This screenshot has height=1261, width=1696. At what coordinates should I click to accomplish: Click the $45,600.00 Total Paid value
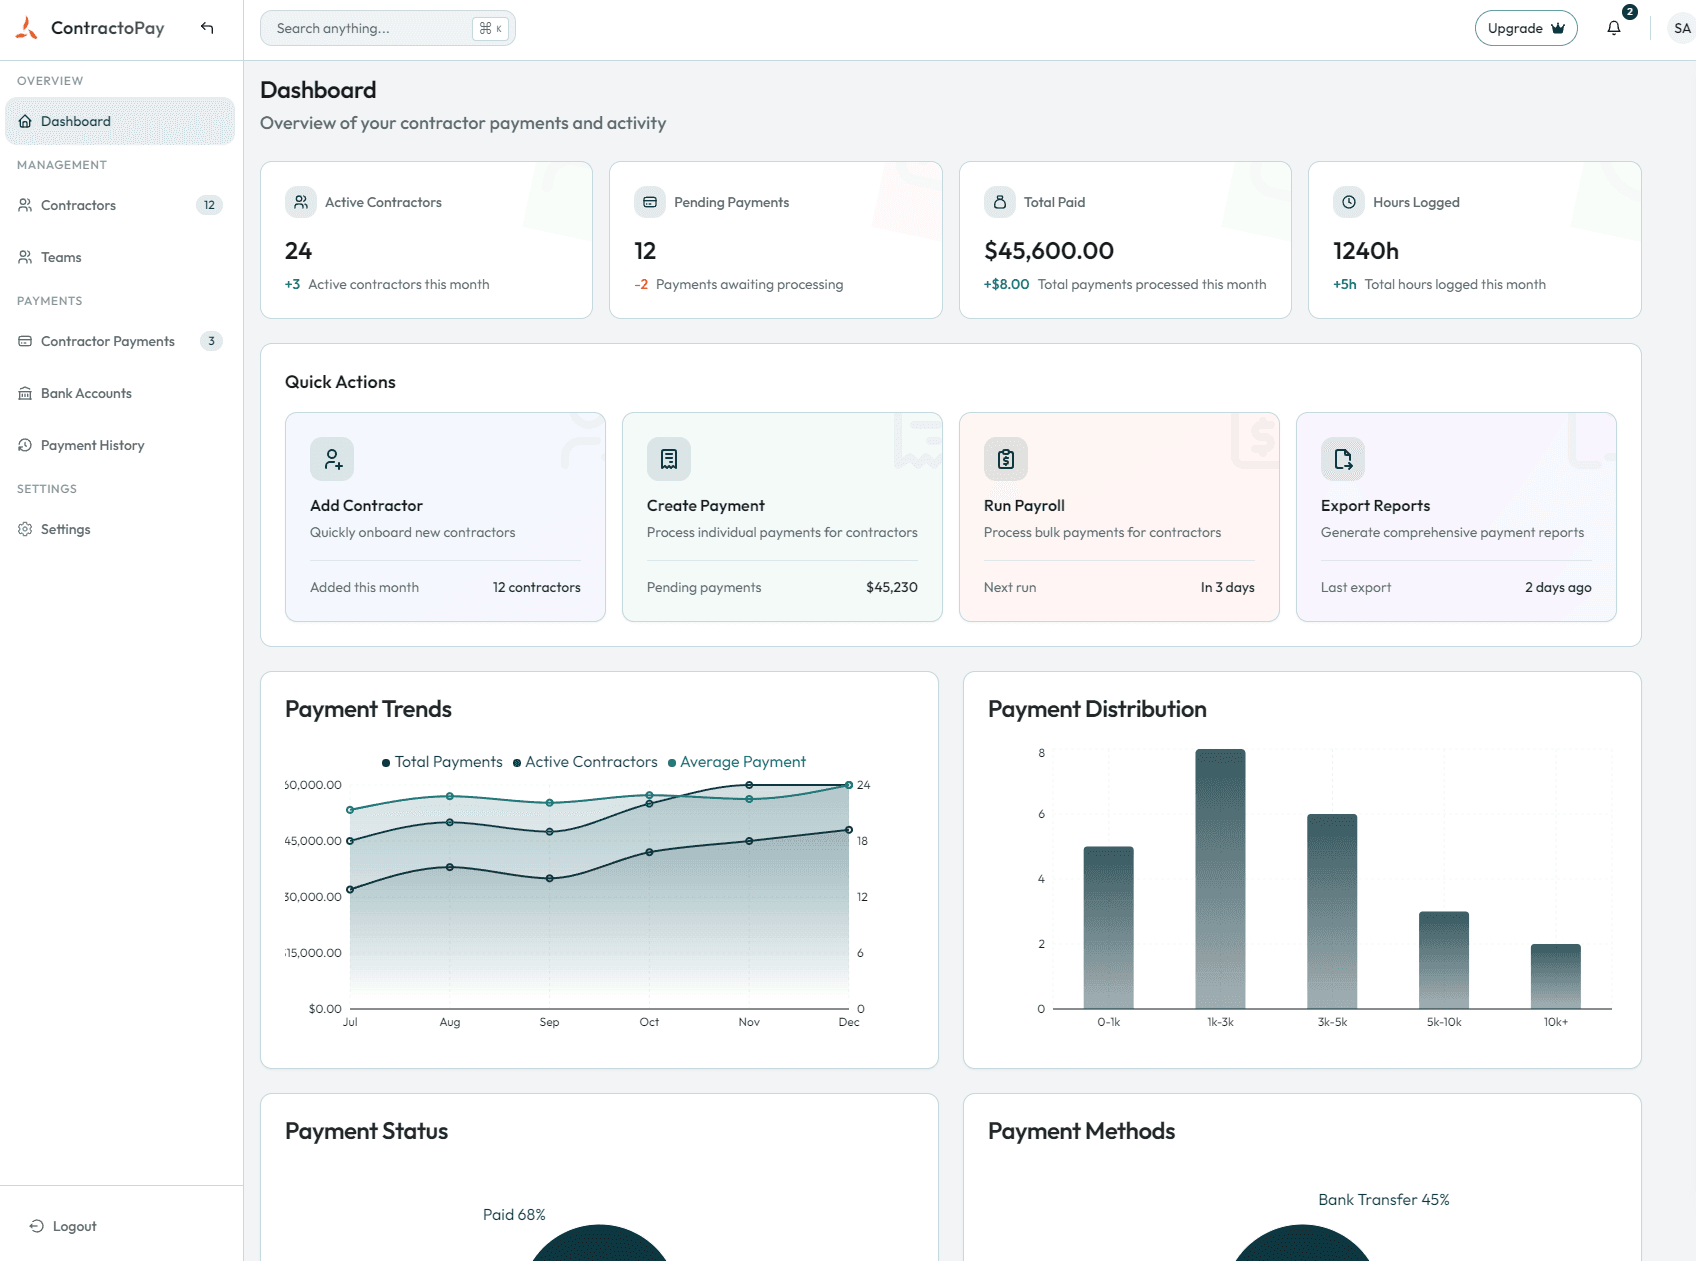pyautogui.click(x=1049, y=251)
